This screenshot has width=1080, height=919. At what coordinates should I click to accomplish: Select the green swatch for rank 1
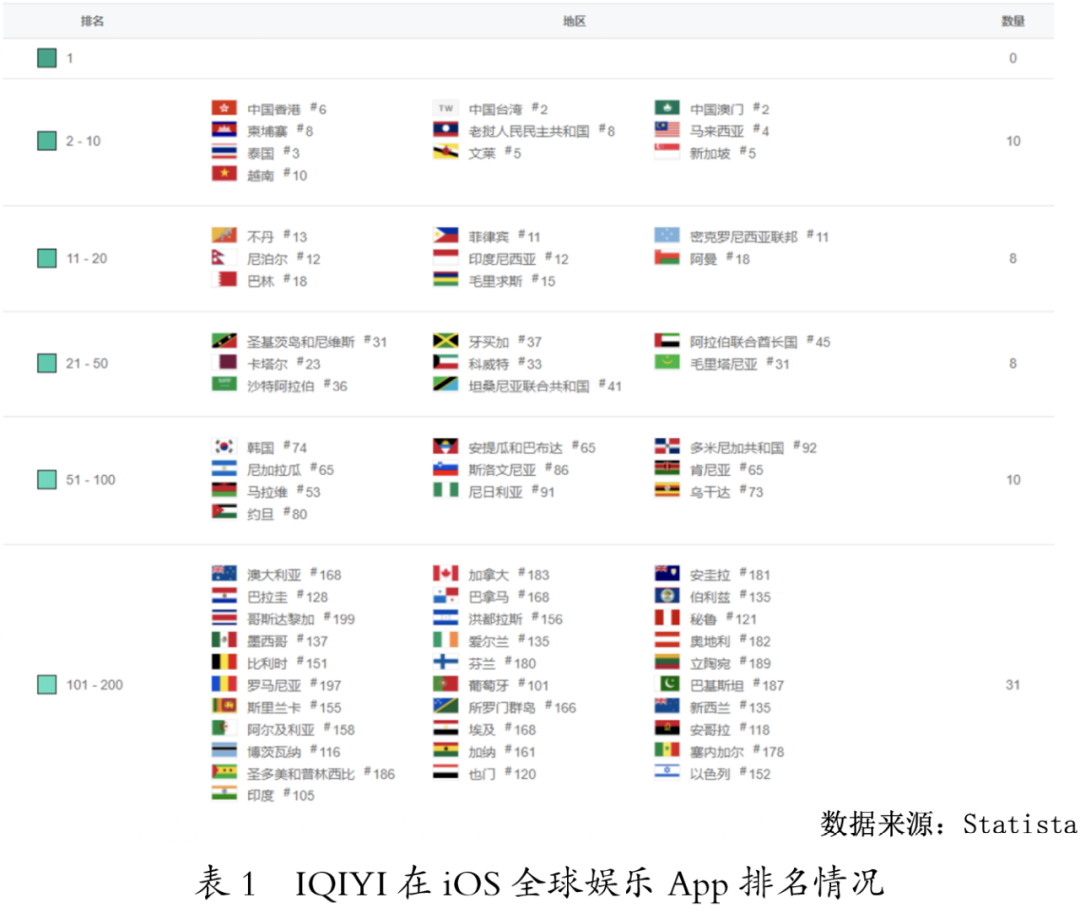click(x=47, y=58)
